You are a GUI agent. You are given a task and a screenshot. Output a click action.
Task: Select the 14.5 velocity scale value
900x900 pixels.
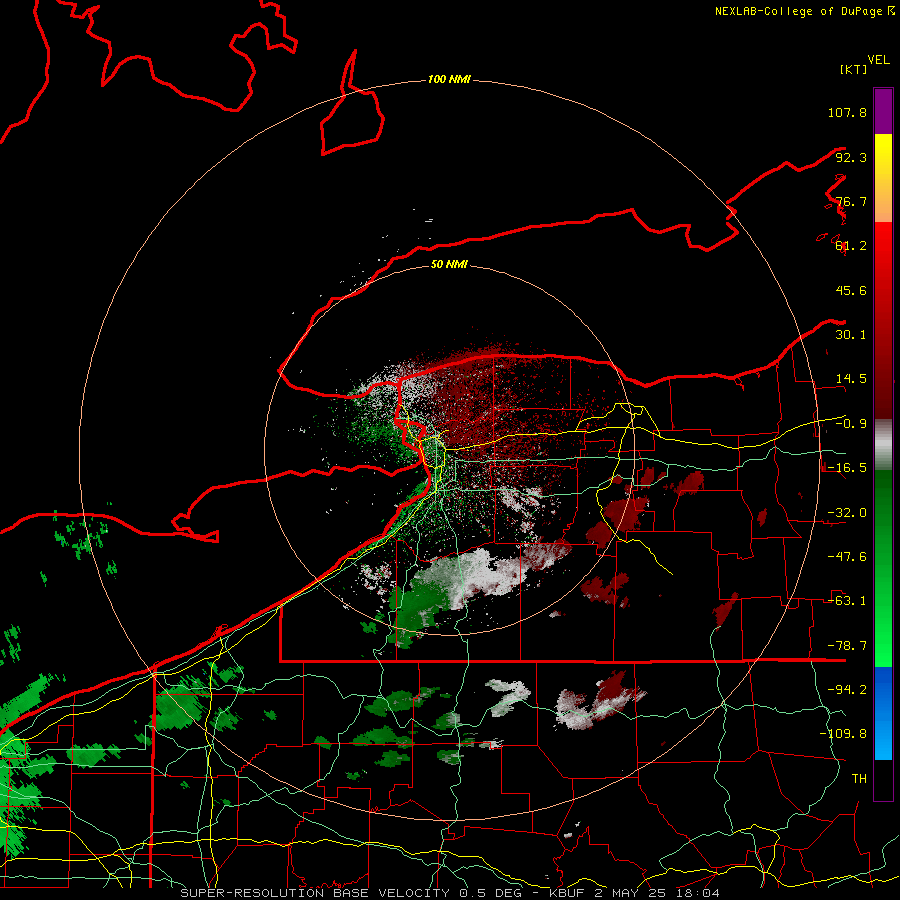pos(851,378)
